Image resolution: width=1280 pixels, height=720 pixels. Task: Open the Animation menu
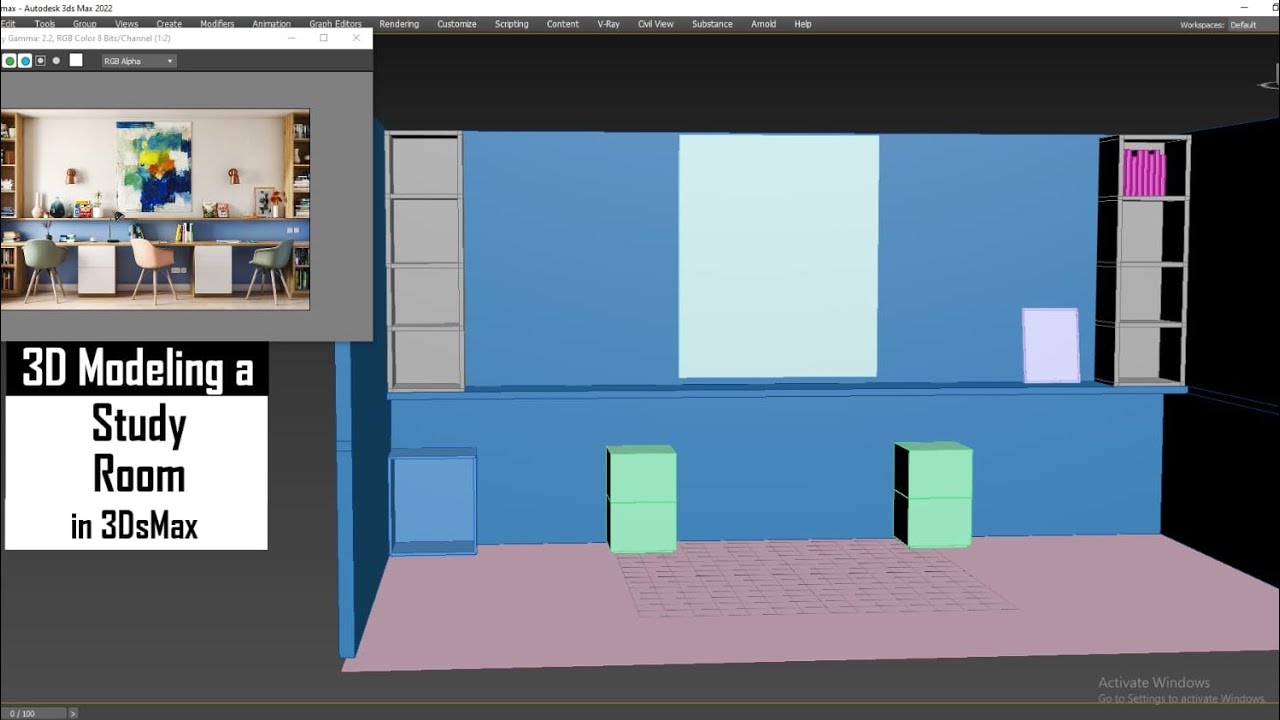[271, 24]
